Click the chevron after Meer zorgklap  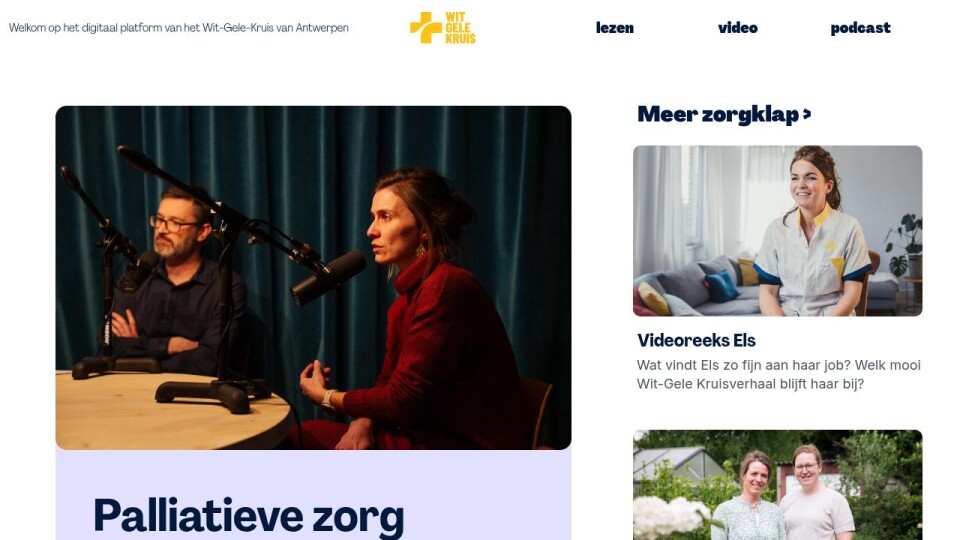[x=807, y=114]
